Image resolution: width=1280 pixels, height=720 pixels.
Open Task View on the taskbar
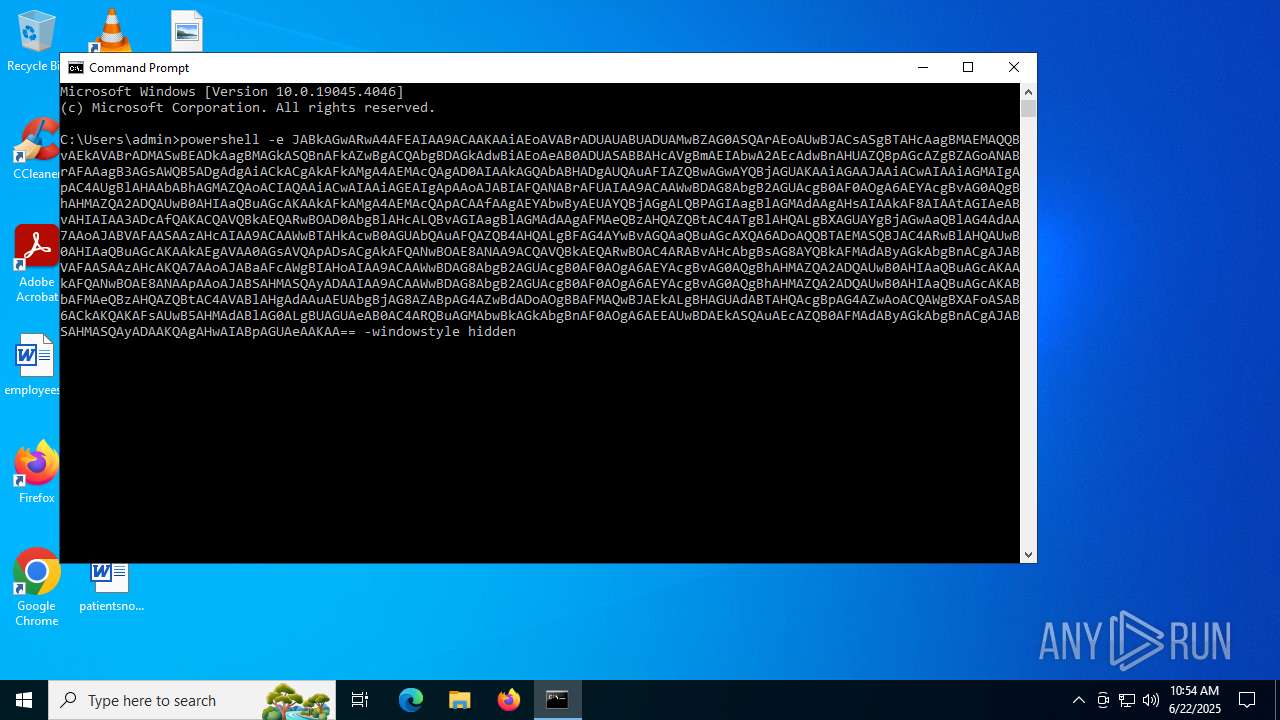(x=360, y=700)
